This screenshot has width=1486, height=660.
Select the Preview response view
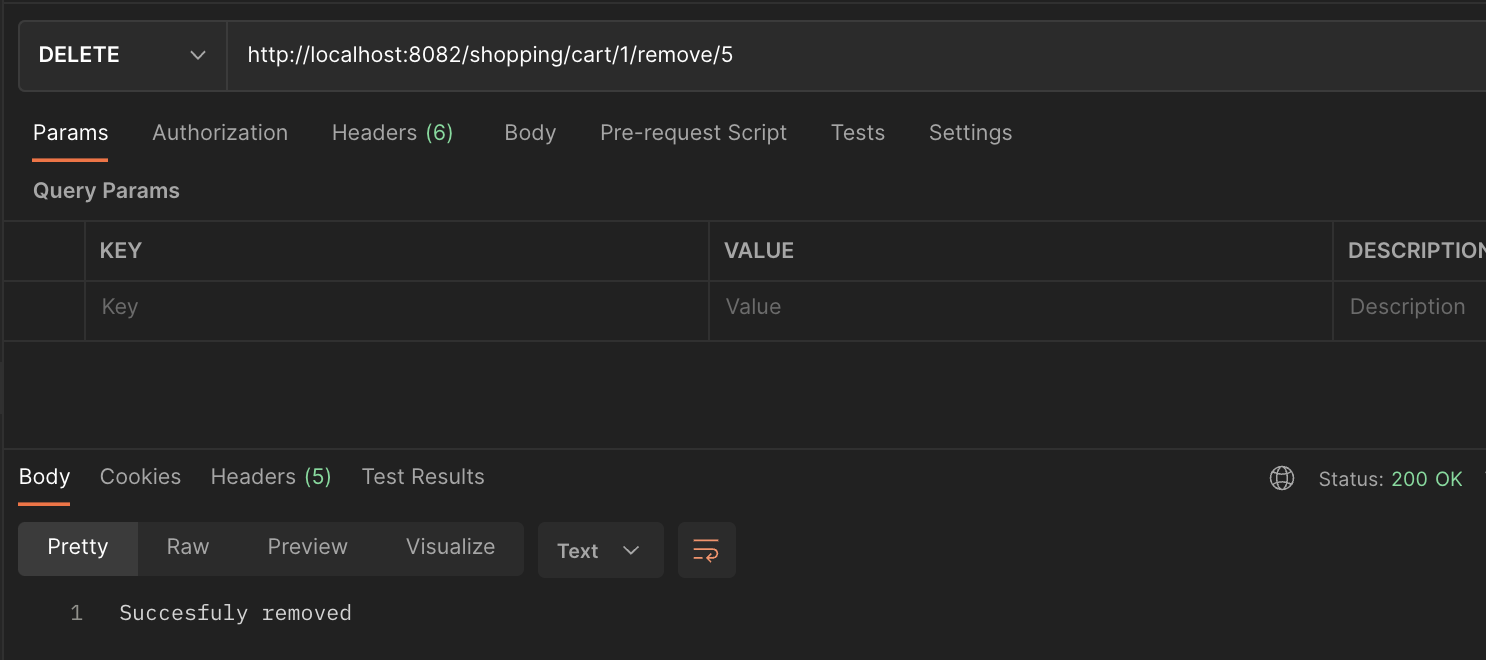307,547
